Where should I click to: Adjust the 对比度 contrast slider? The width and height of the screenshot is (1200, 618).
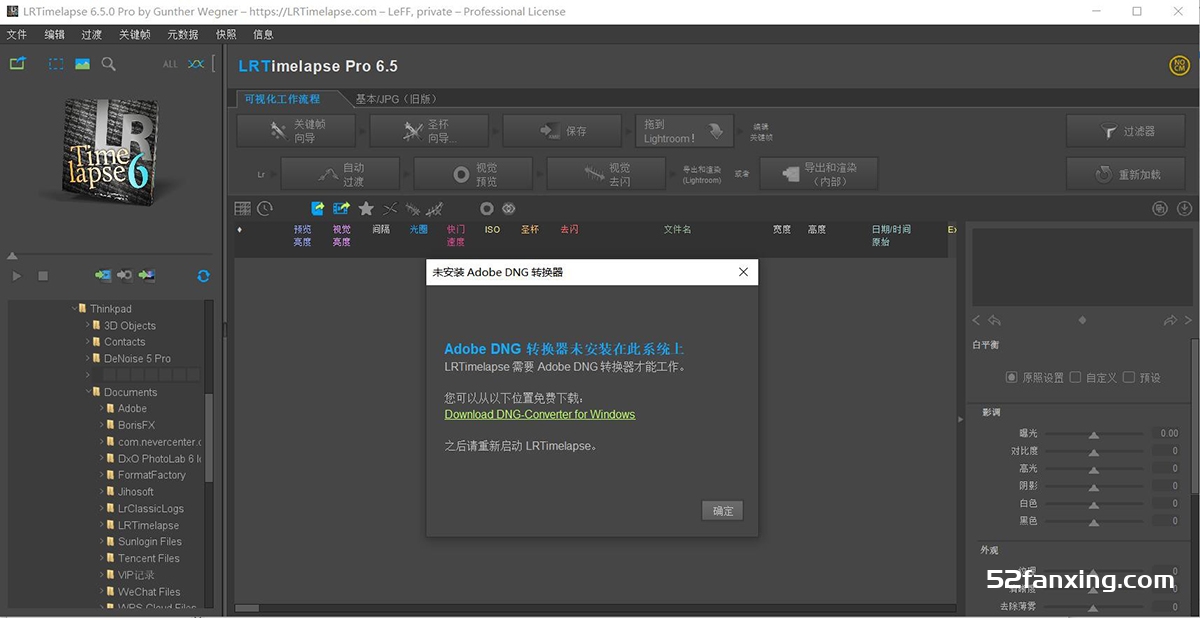point(1094,451)
